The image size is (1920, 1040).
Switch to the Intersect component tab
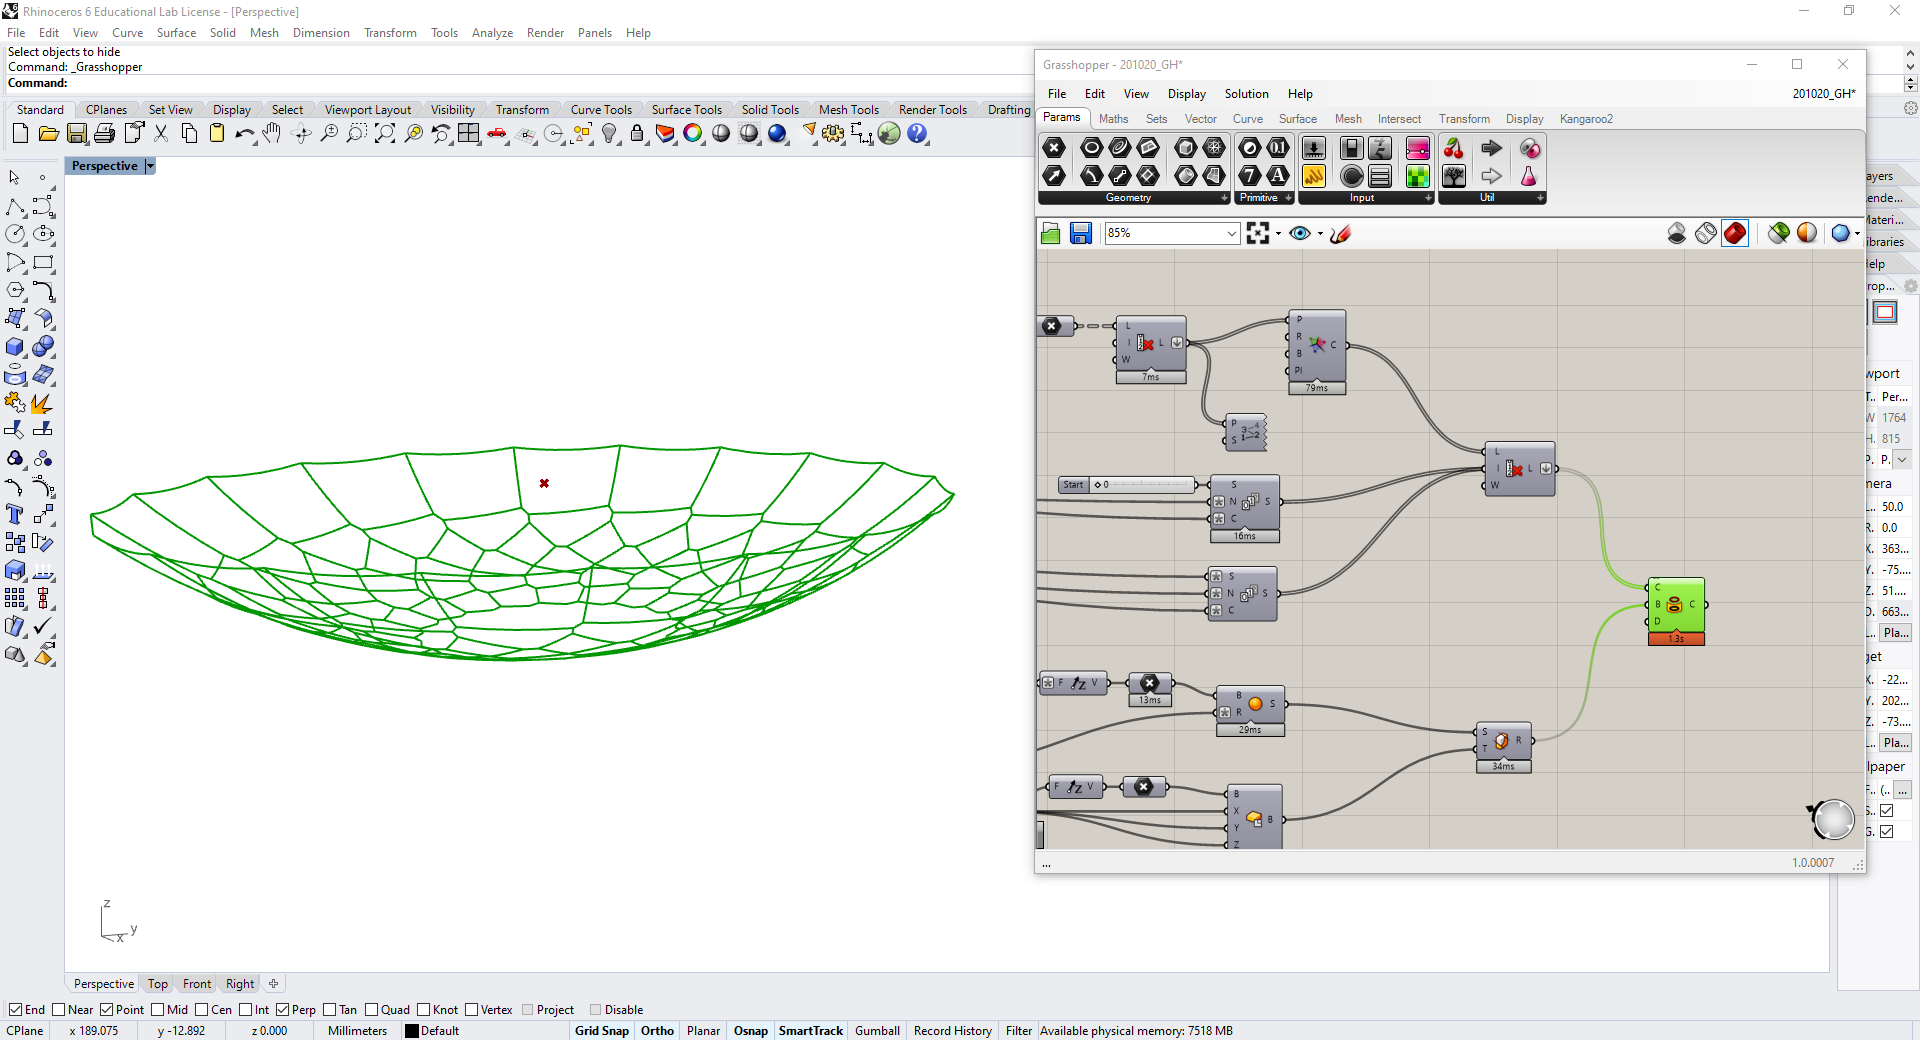[1399, 119]
